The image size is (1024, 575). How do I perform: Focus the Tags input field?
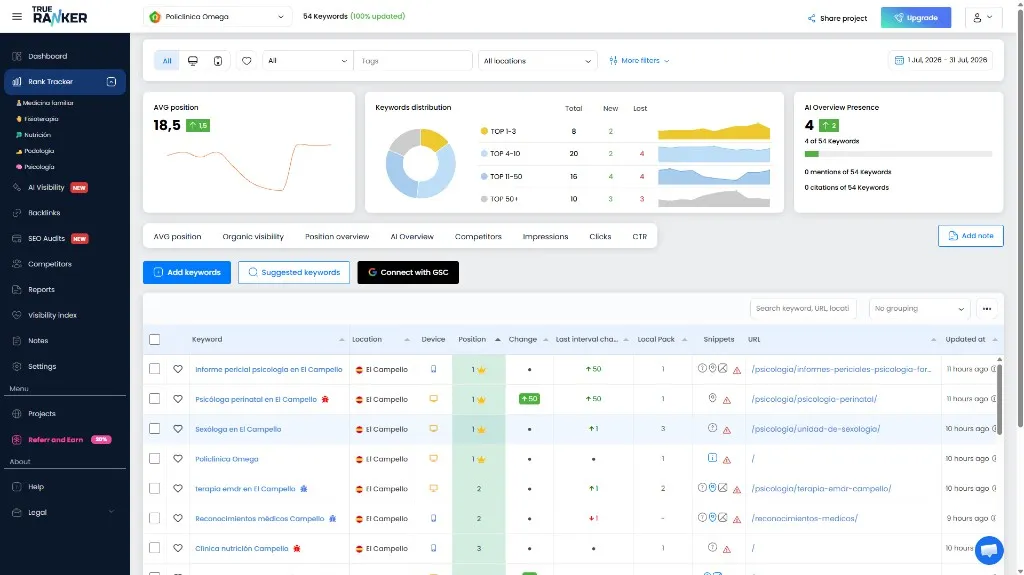(413, 61)
